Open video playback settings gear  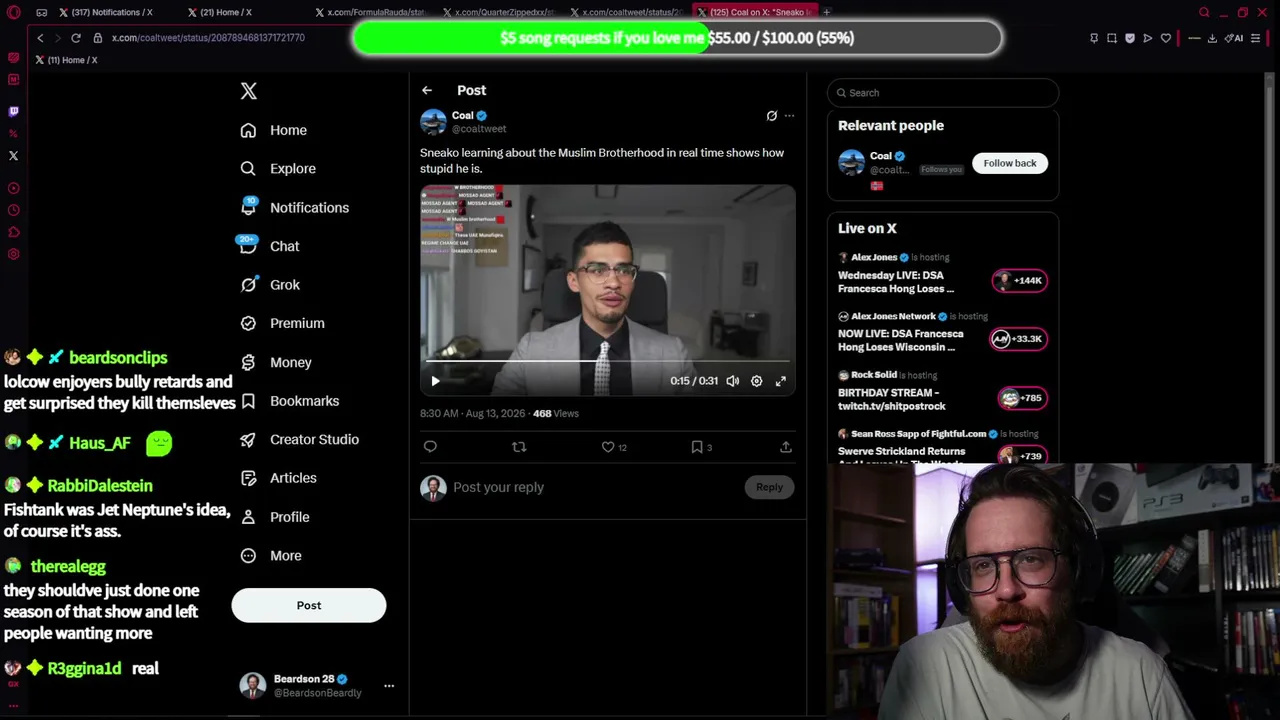(757, 381)
